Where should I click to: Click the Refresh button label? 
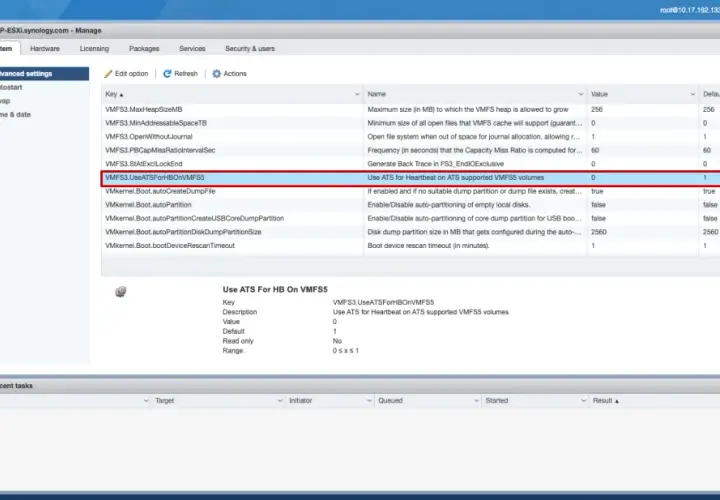186,73
